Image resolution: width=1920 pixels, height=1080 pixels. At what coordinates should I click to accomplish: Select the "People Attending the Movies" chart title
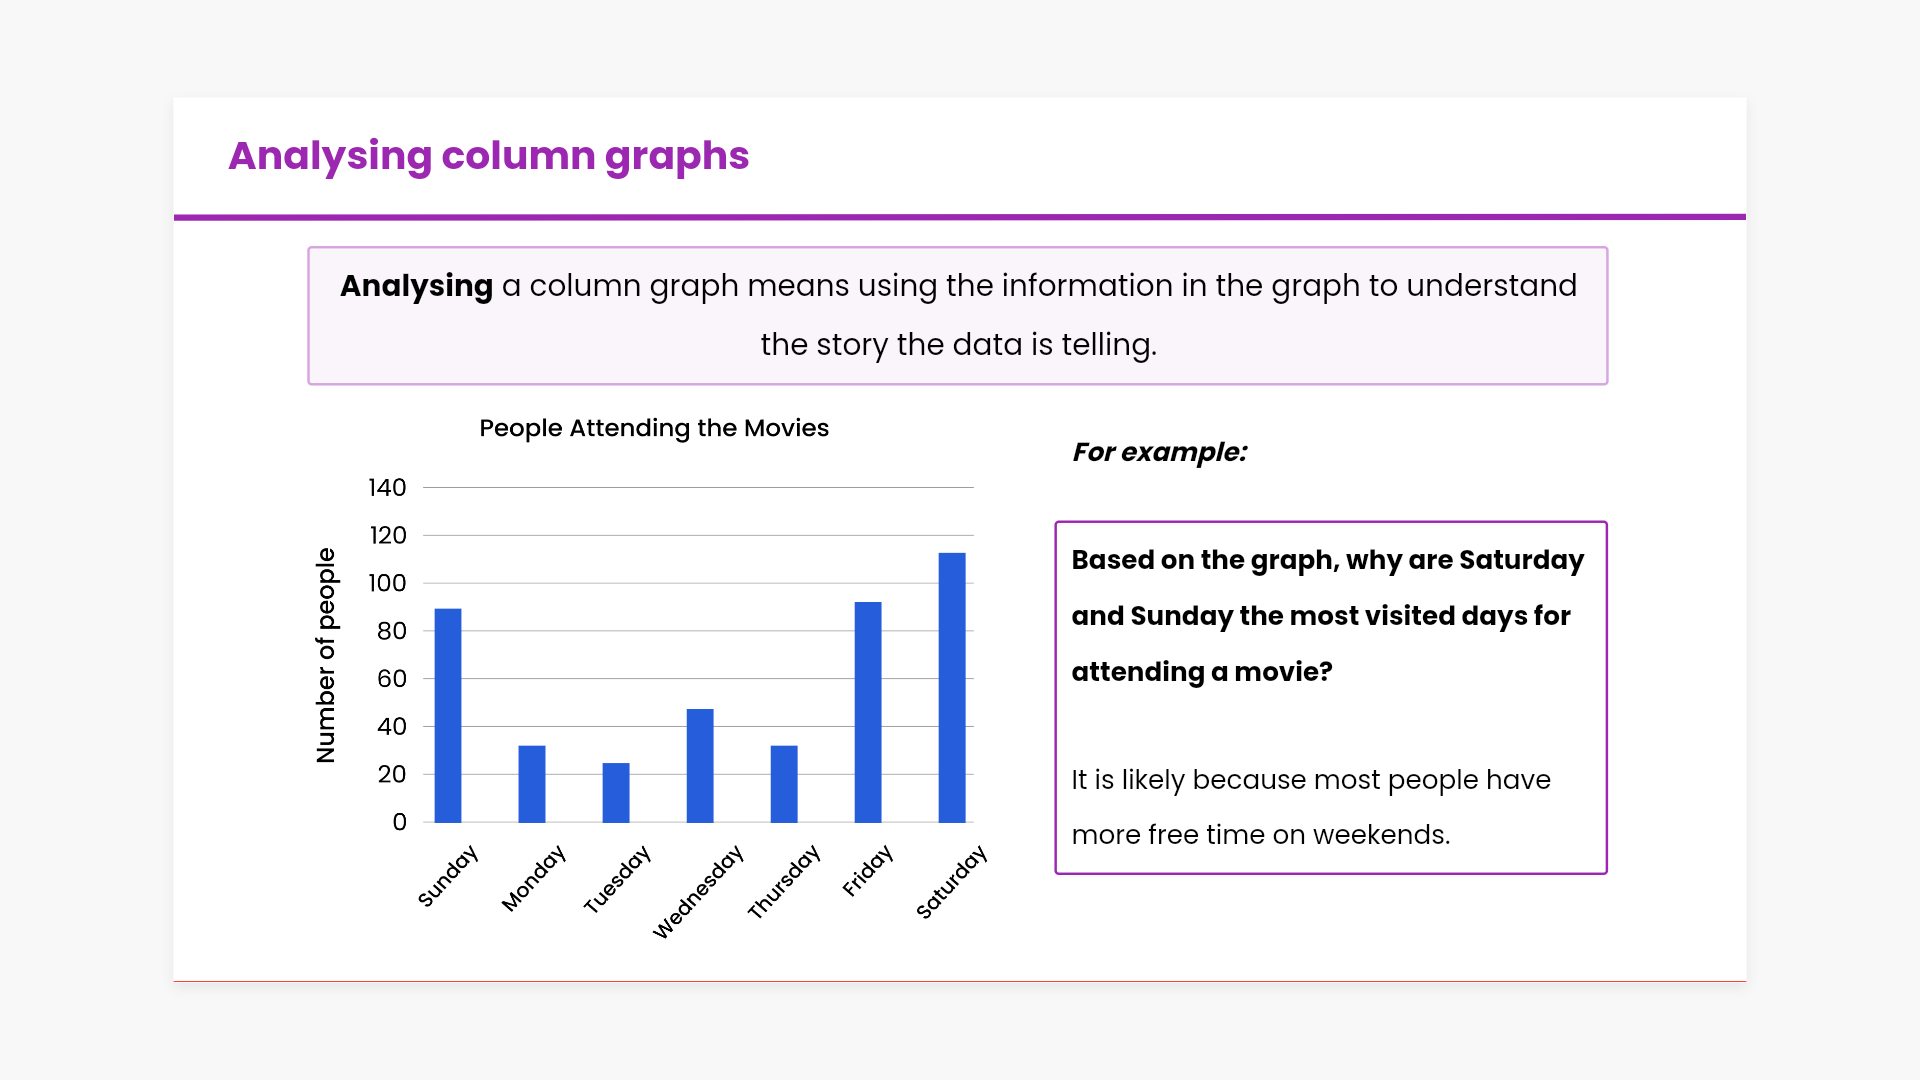654,428
